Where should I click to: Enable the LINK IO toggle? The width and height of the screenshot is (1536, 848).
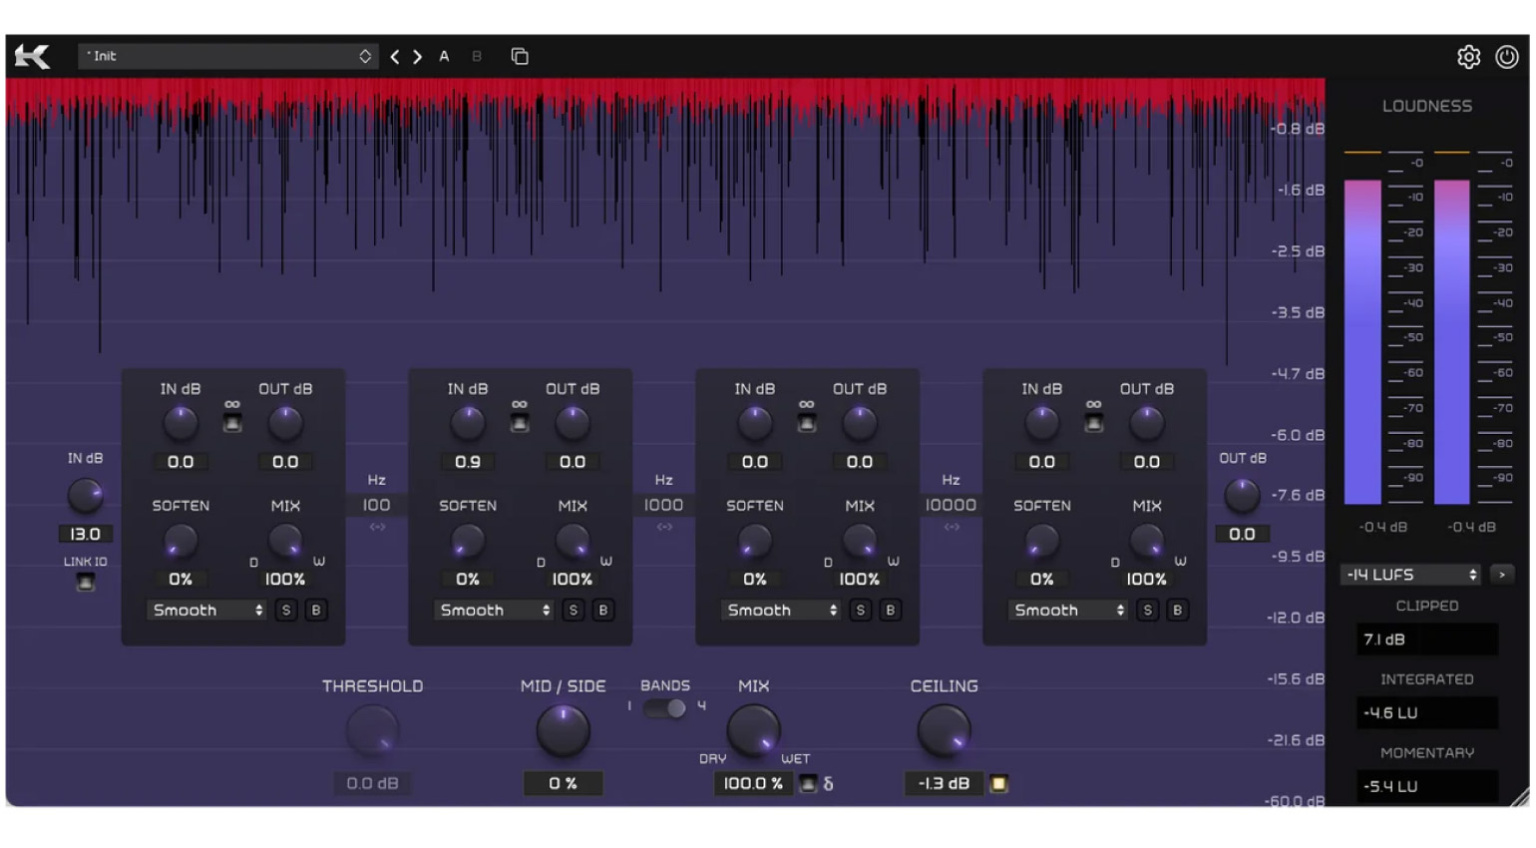[84, 582]
